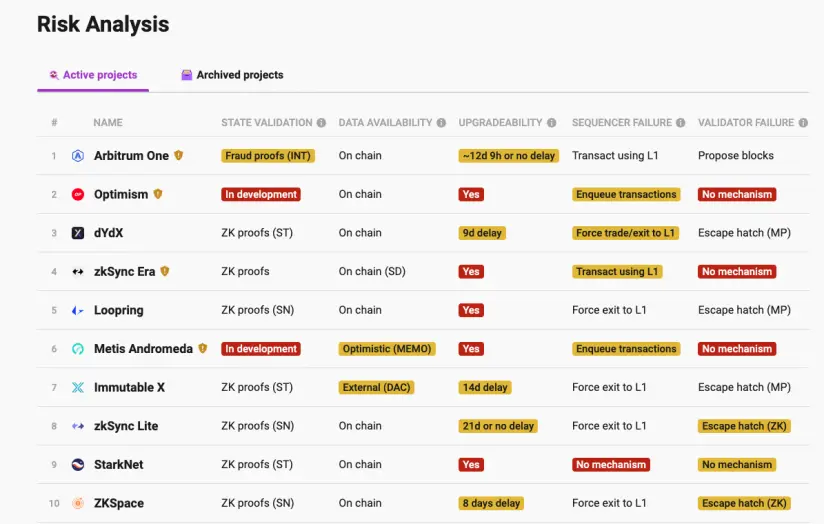
Task: Click the Upgradeability info icon
Action: [x=551, y=122]
